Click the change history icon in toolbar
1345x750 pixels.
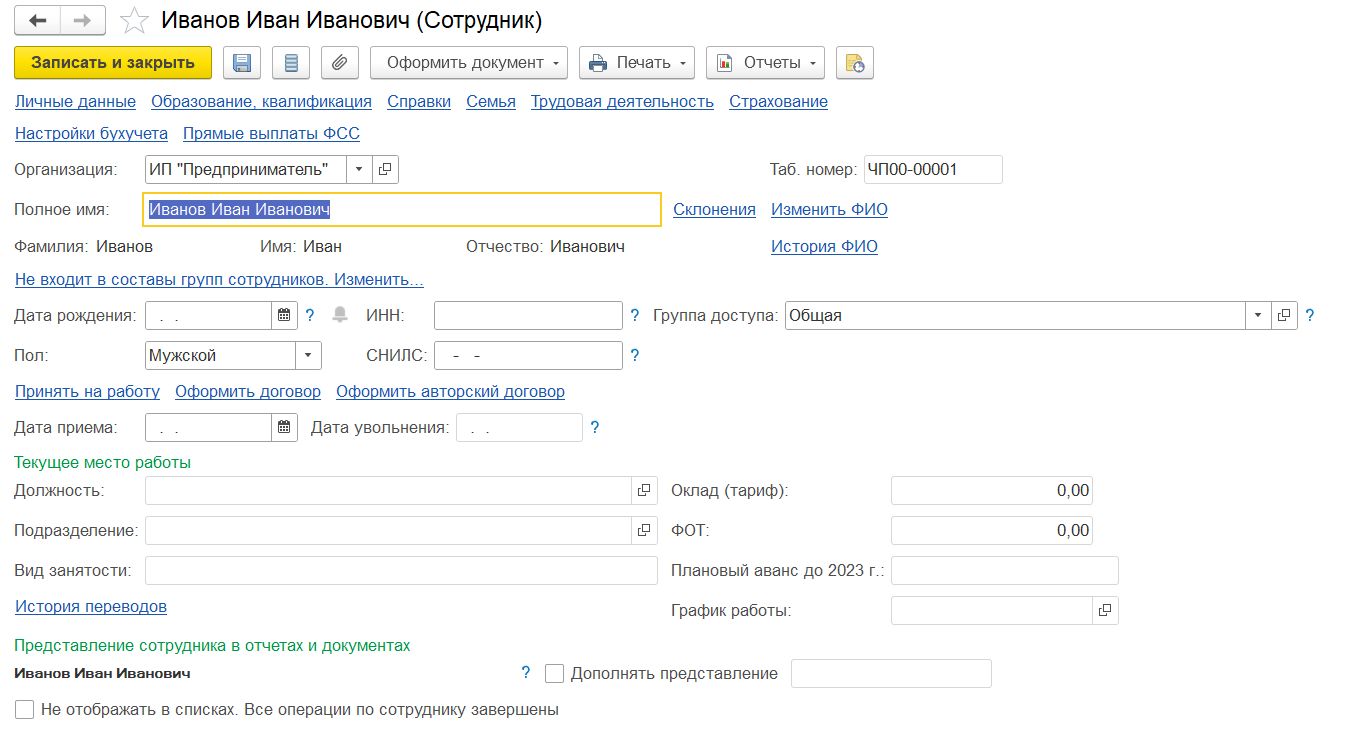pyautogui.click(x=854, y=63)
